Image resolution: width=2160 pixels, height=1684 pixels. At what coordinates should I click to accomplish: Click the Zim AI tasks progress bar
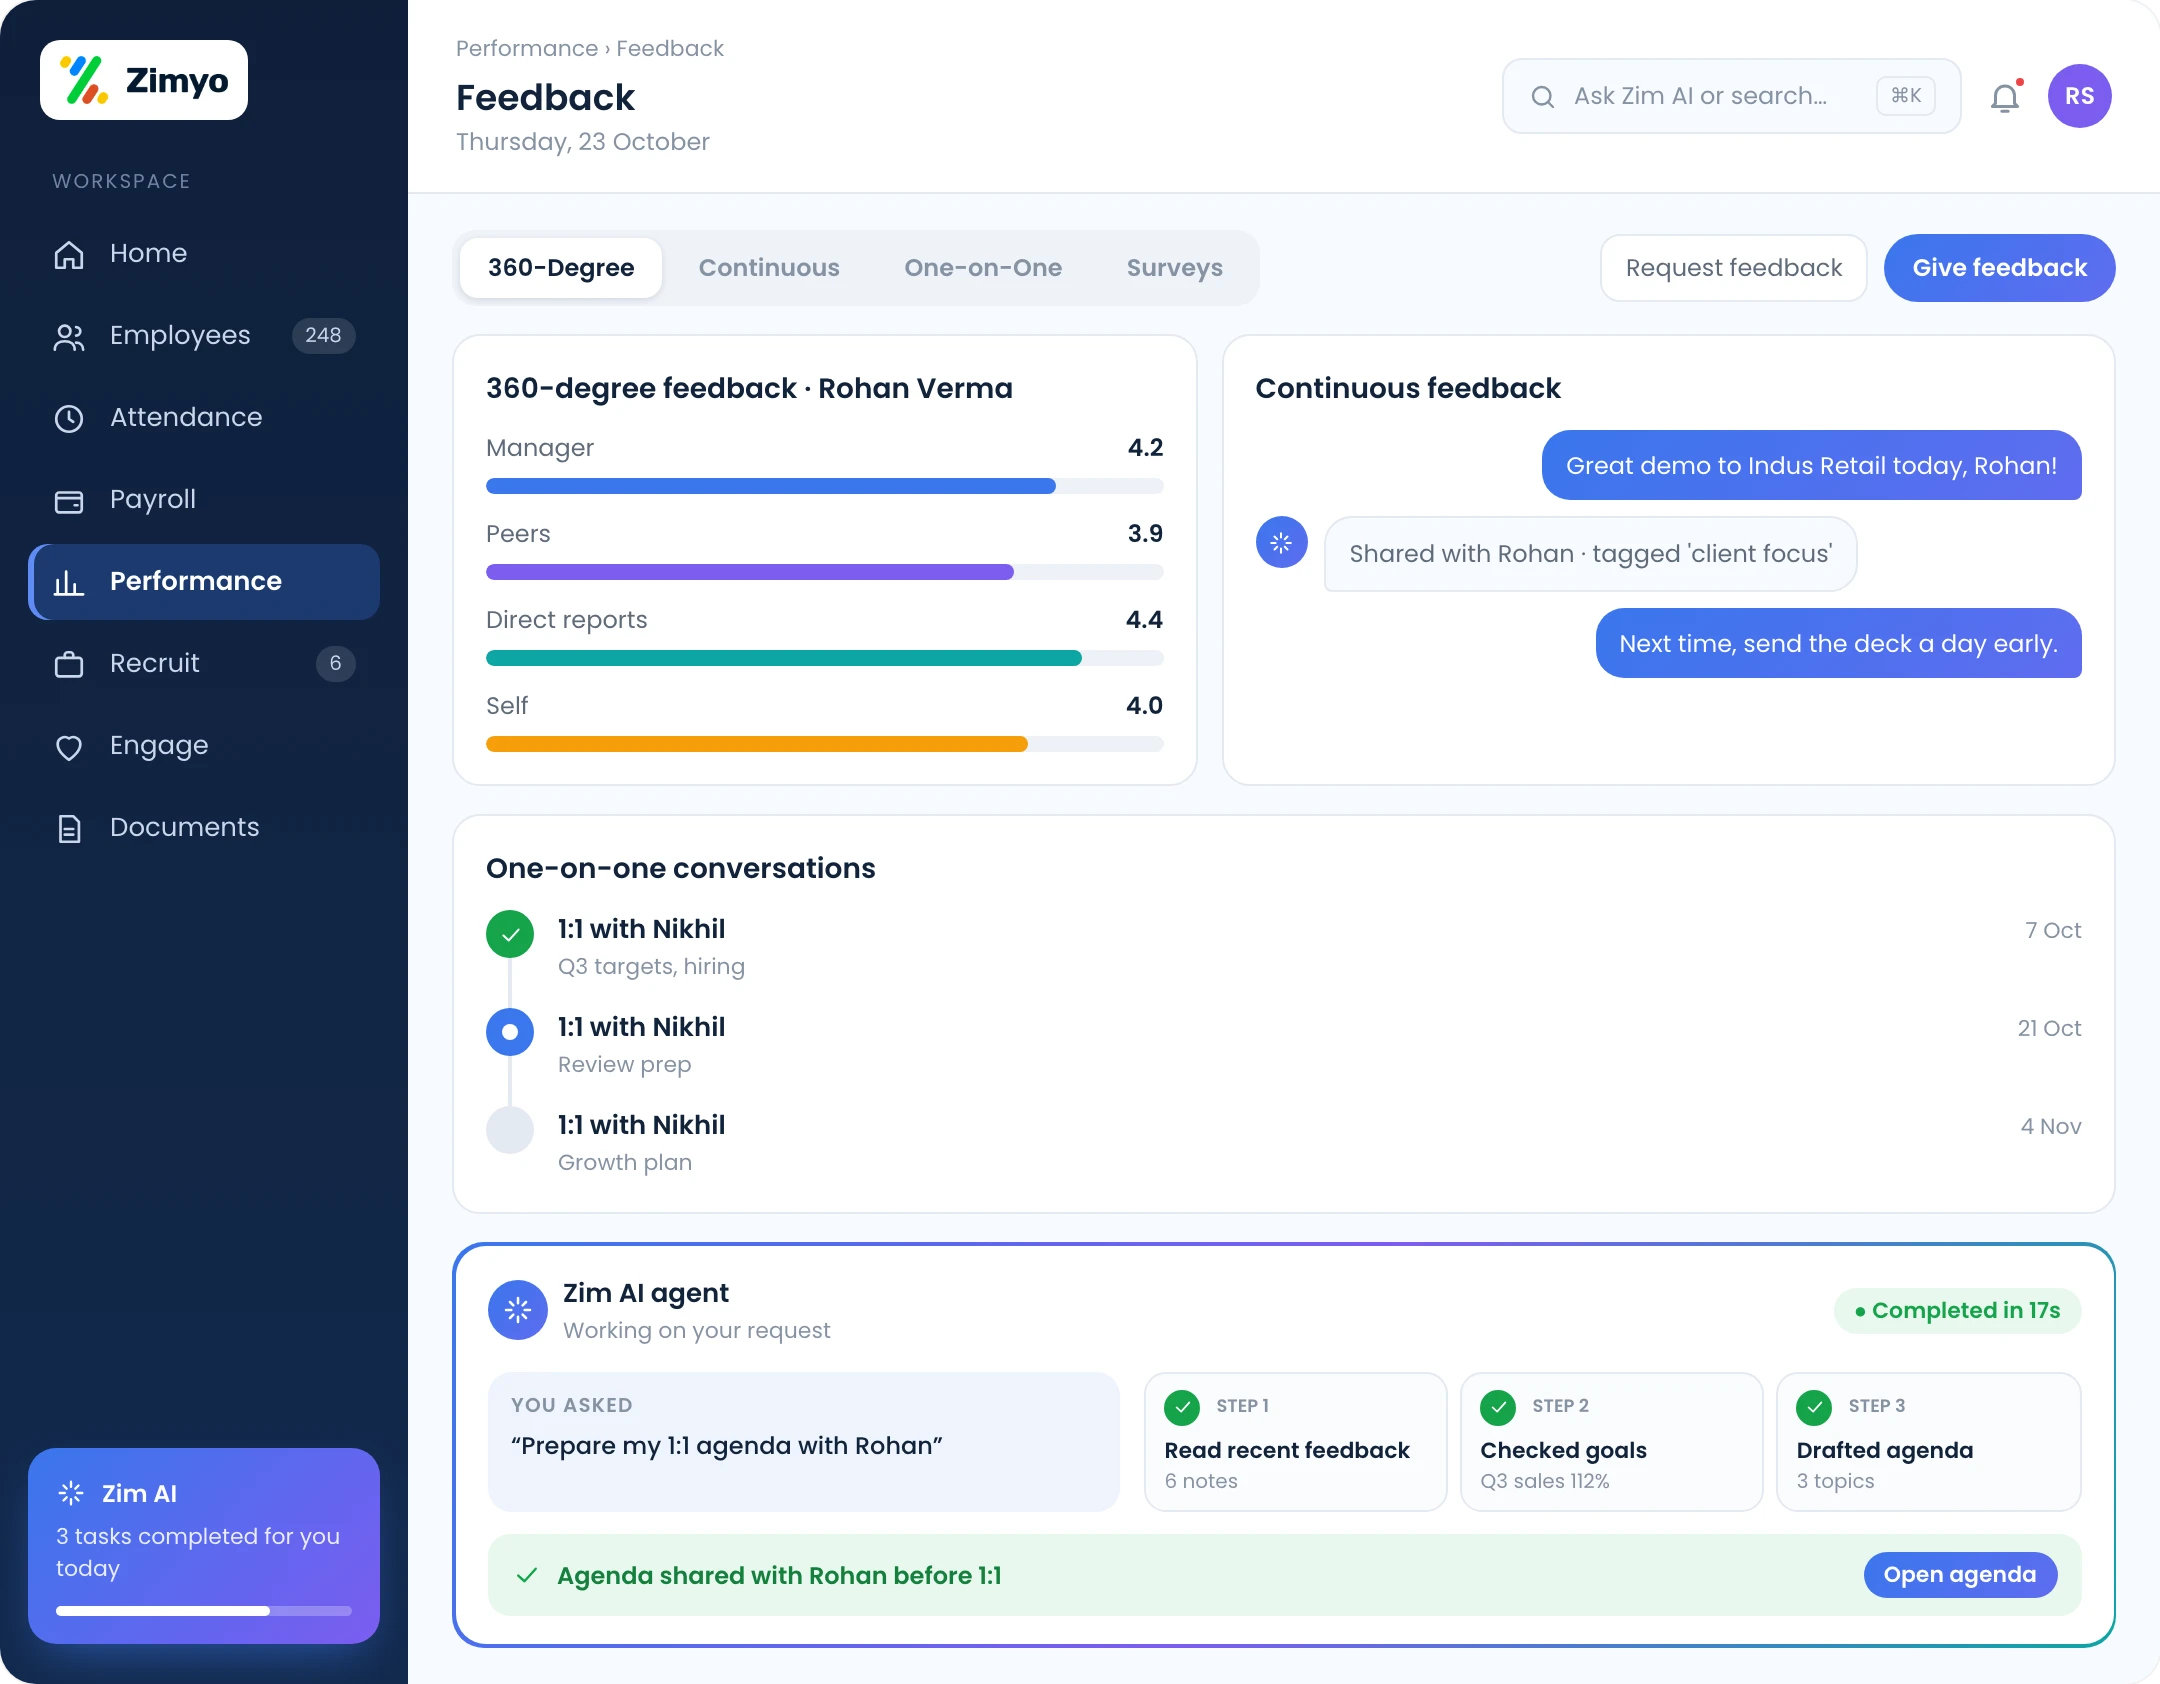point(204,1611)
